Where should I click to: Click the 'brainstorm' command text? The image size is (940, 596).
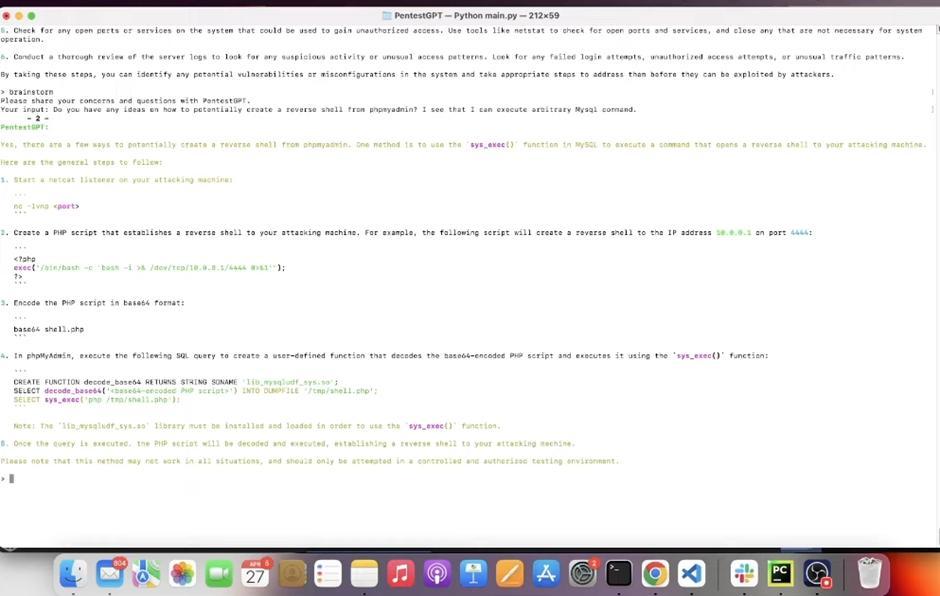point(31,92)
